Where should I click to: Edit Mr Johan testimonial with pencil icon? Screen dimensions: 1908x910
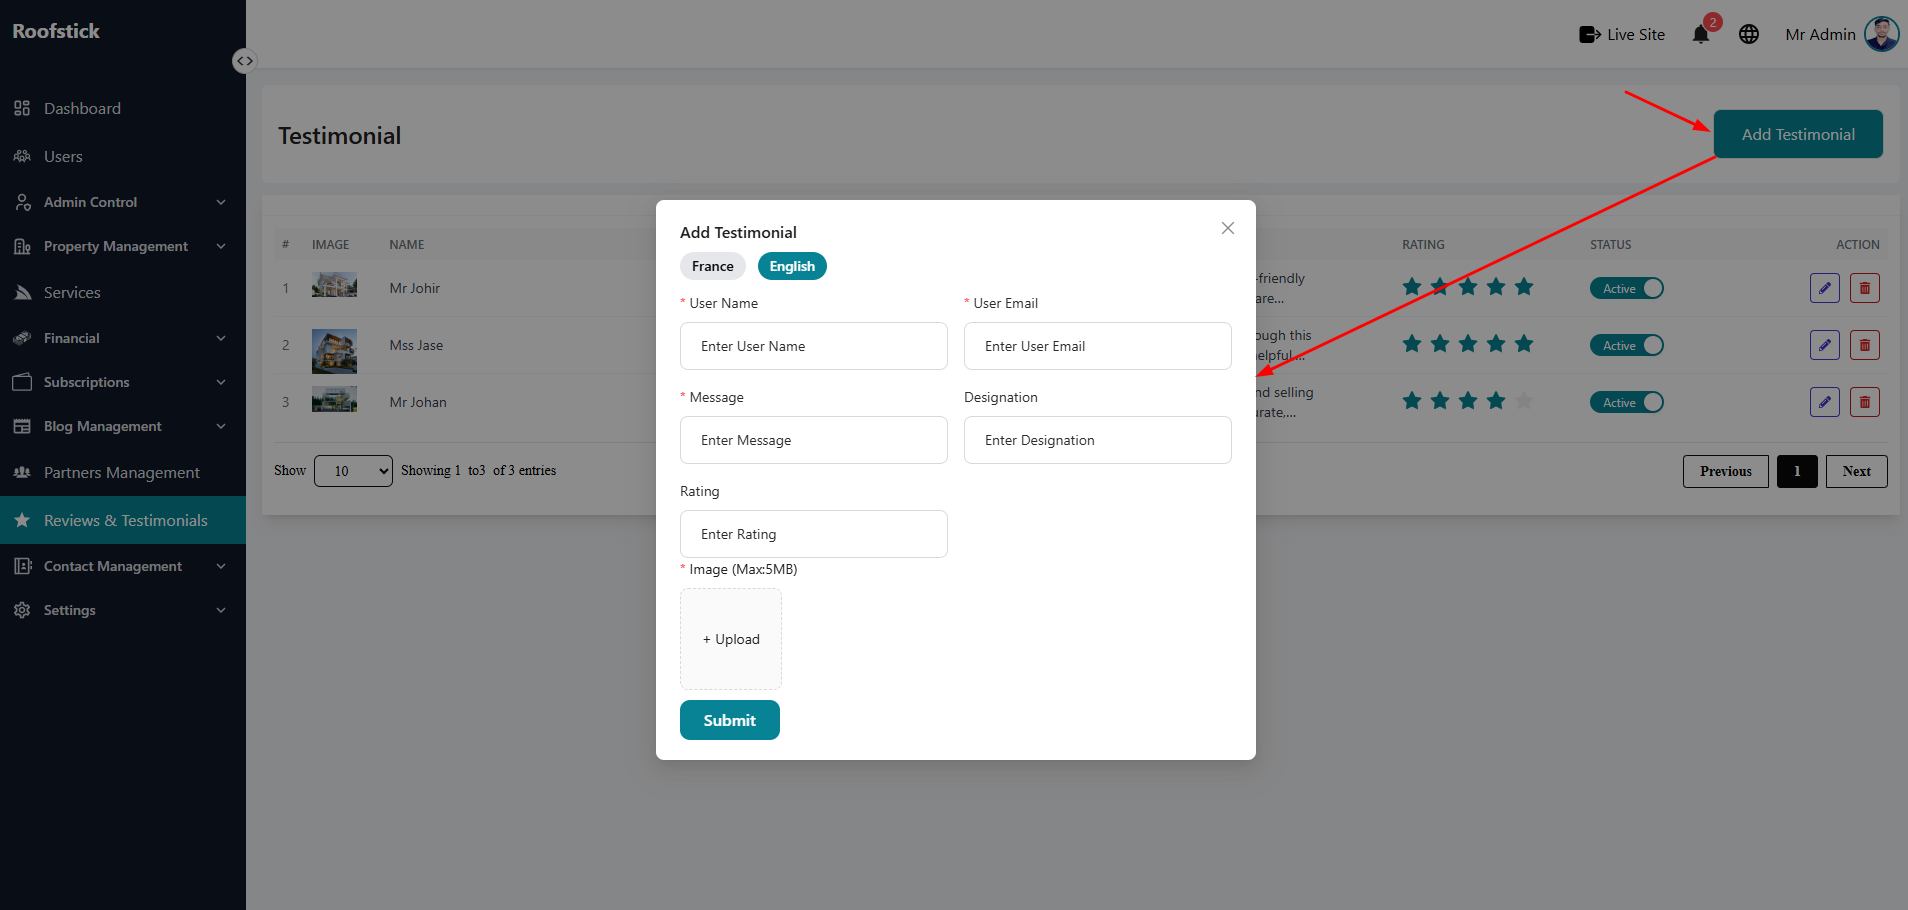tap(1825, 402)
